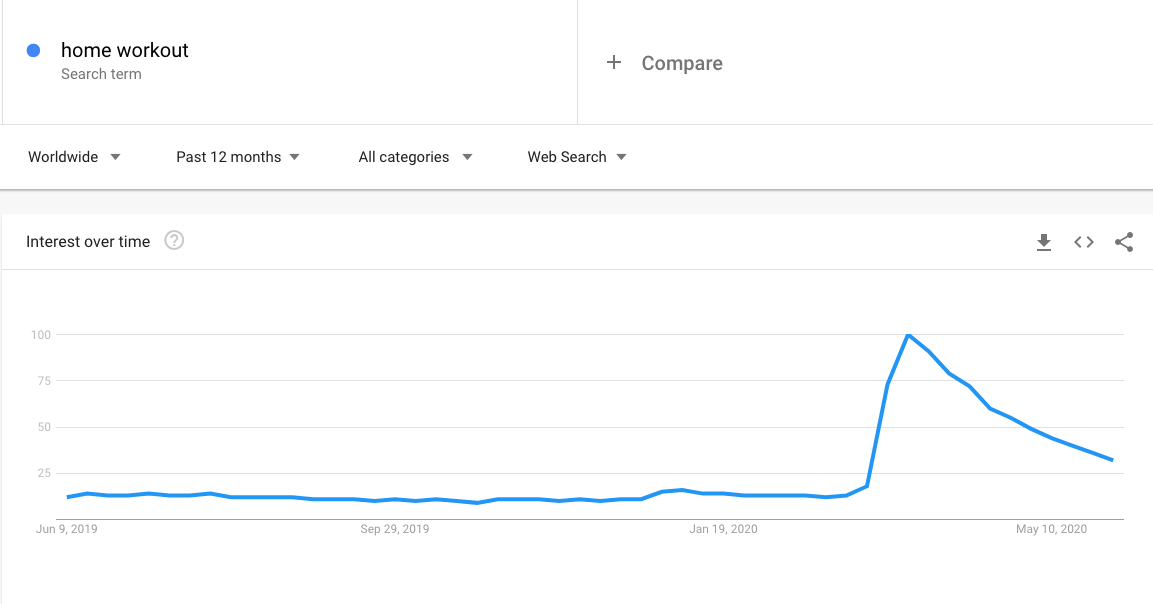Image resolution: width=1153 pixels, height=604 pixels.
Task: Add a comparison term with Compare
Action: [x=681, y=63]
